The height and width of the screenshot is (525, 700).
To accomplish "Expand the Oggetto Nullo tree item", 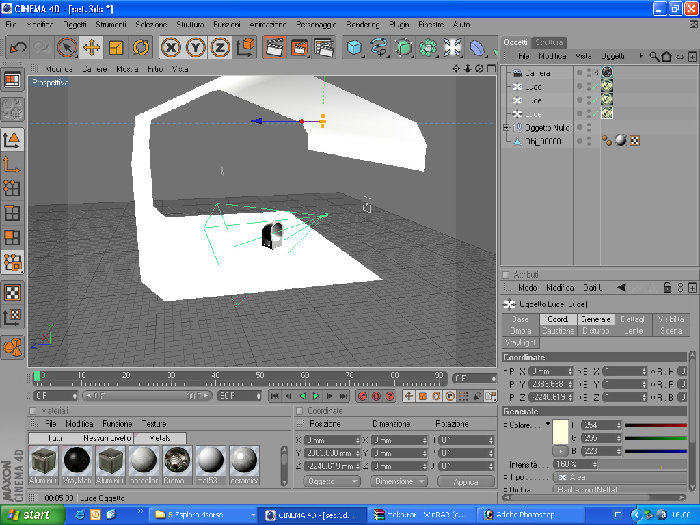I will 506,128.
